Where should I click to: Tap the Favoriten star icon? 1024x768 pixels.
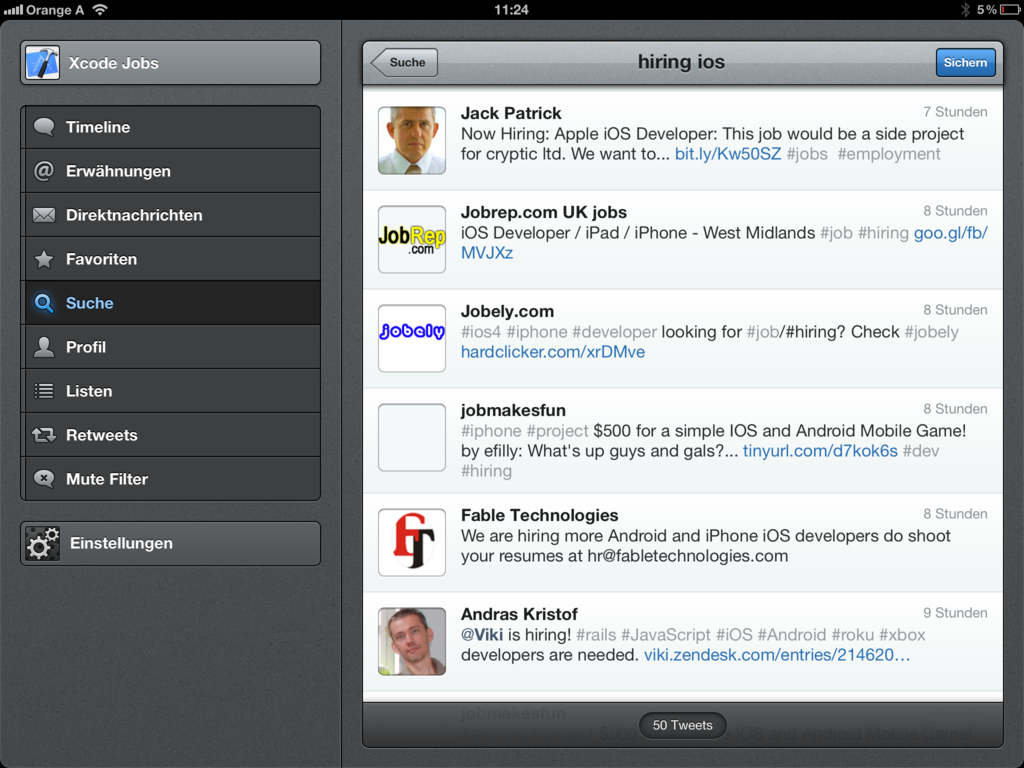click(x=44, y=259)
